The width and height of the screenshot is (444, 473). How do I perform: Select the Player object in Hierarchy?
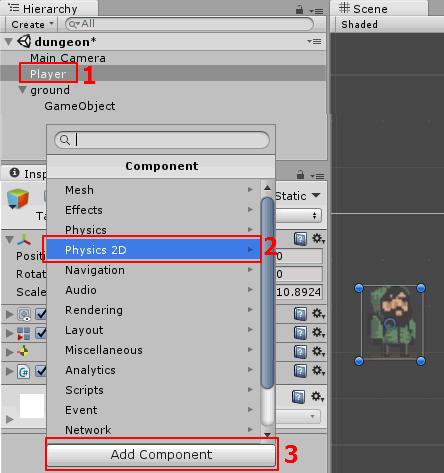[x=48, y=74]
